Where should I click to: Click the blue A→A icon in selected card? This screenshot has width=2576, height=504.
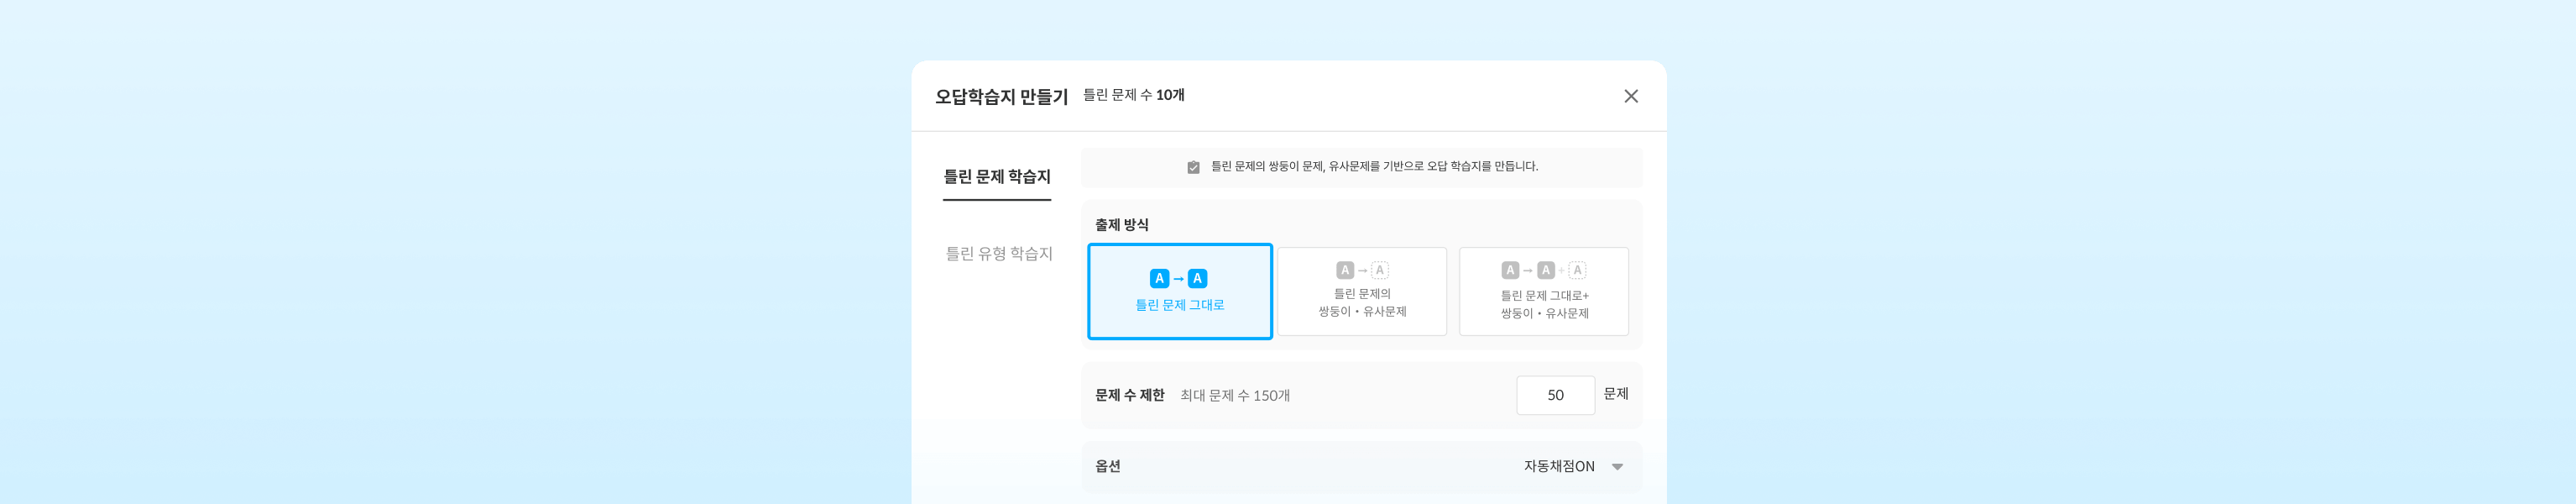(x=1178, y=279)
